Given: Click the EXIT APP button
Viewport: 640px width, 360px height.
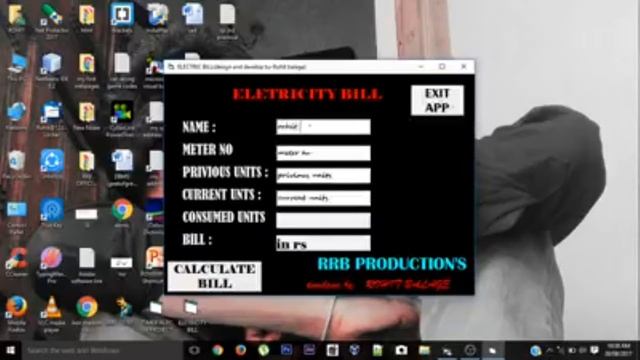Looking at the screenshot, I should click(x=437, y=100).
